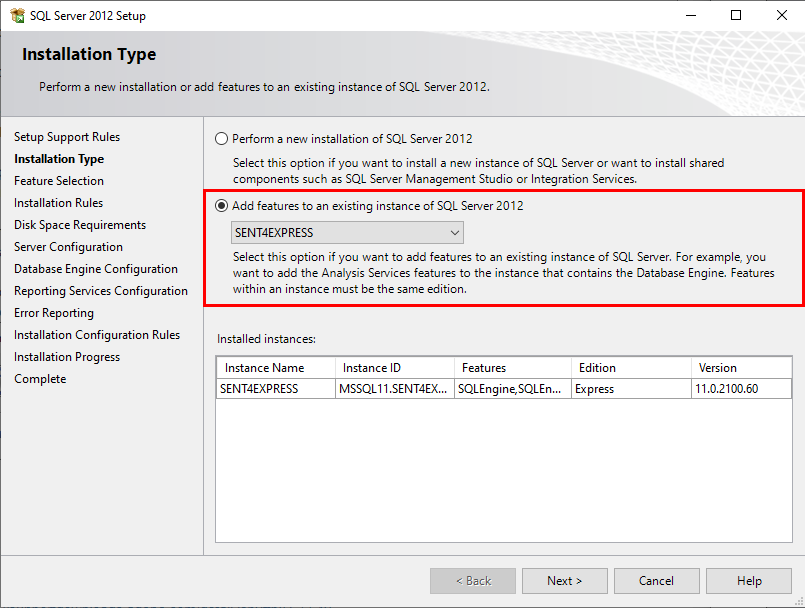Viewport: 805px width, 608px height.
Task: Select 'Add features to an existing instance'
Action: tap(222, 206)
